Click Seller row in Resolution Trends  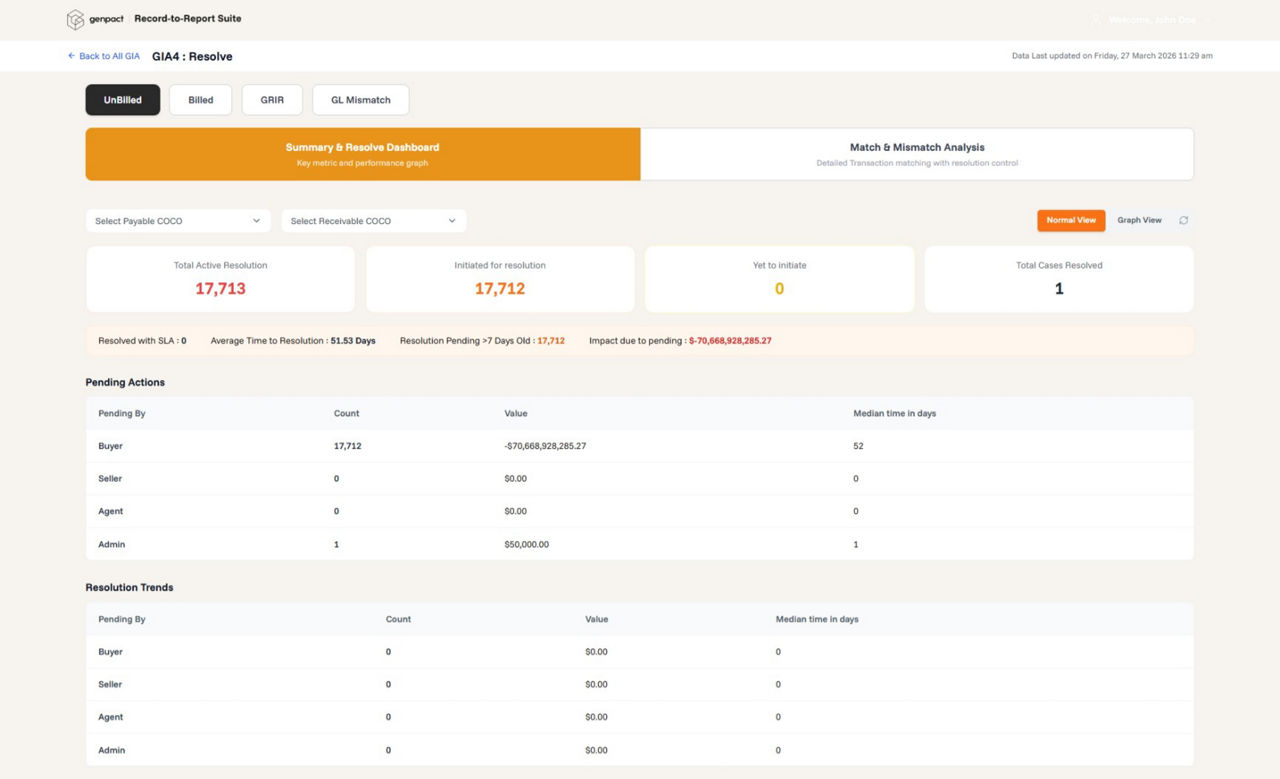pos(640,685)
